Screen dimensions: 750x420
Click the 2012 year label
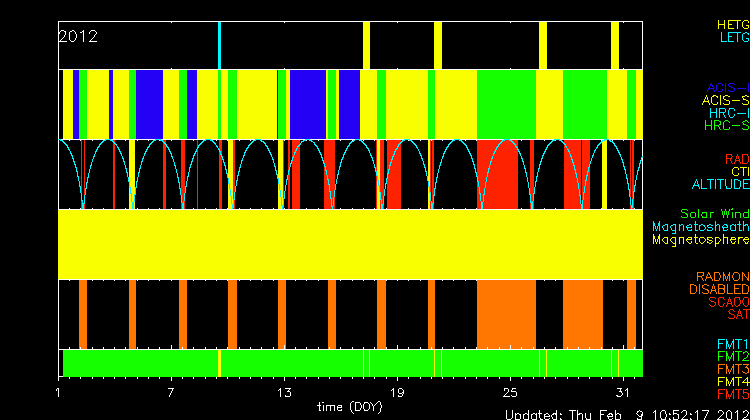pos(78,36)
